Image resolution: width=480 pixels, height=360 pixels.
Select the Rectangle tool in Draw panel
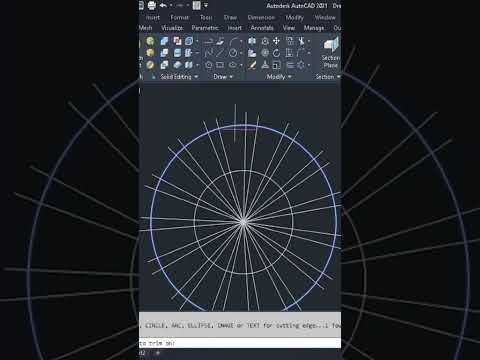pyautogui.click(x=220, y=65)
